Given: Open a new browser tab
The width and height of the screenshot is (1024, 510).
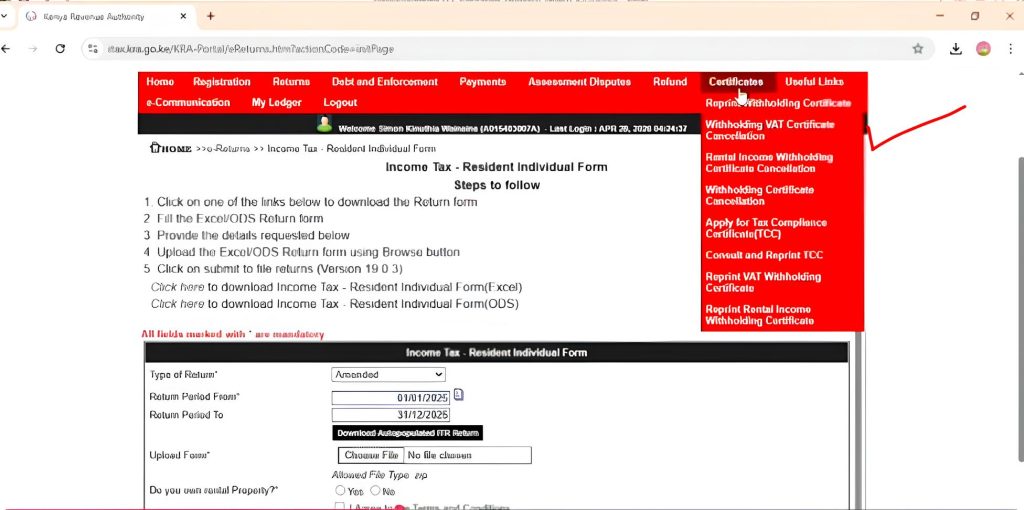Looking at the screenshot, I should 210,16.
